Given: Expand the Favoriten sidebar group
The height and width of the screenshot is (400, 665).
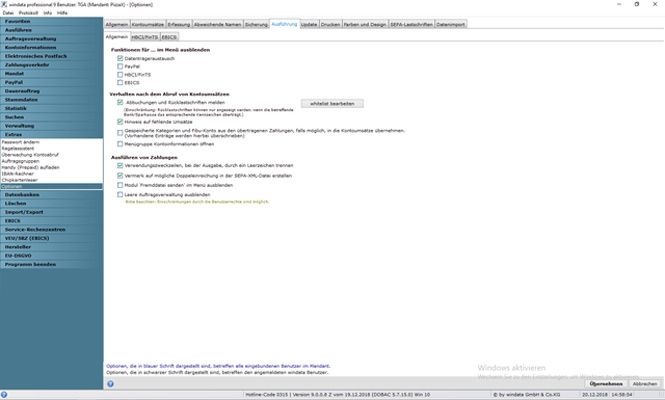Looking at the screenshot, I should [51, 21].
